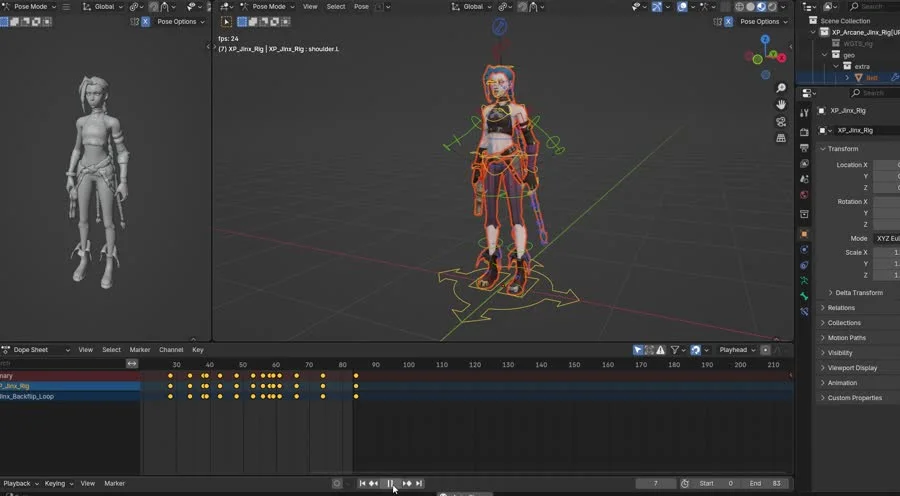Click the Mode XYZ Euler rotation field
Screen dimensions: 900x496
[886, 238]
